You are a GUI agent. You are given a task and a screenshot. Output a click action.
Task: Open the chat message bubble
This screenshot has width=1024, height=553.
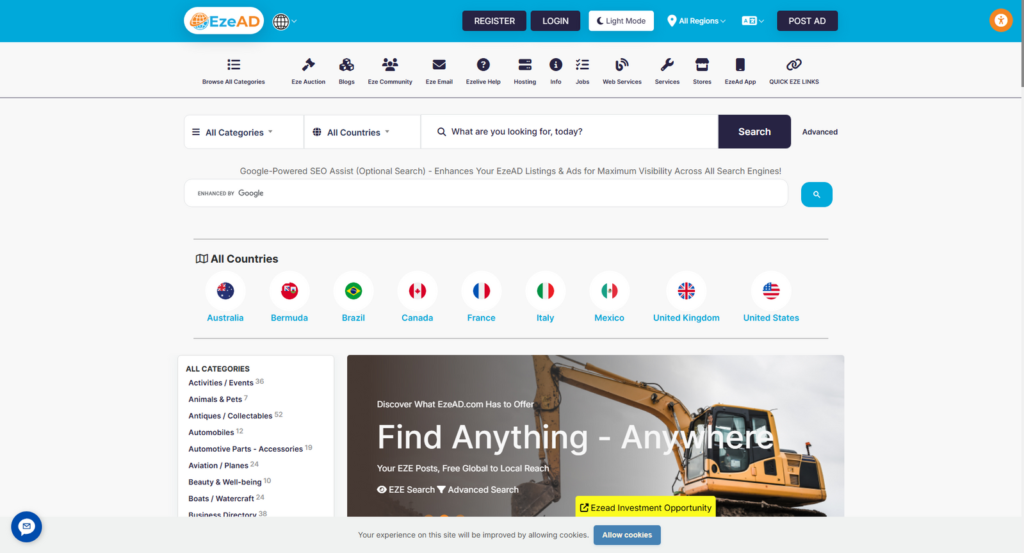click(26, 526)
